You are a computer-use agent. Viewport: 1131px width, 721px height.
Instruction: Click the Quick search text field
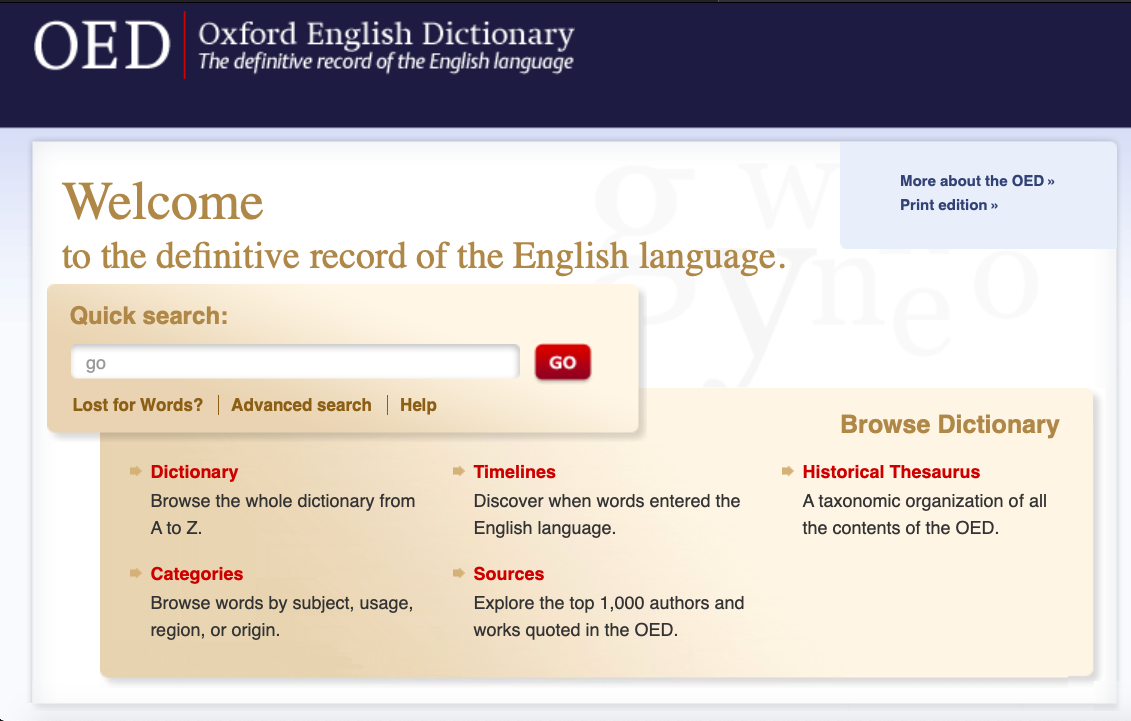point(295,362)
